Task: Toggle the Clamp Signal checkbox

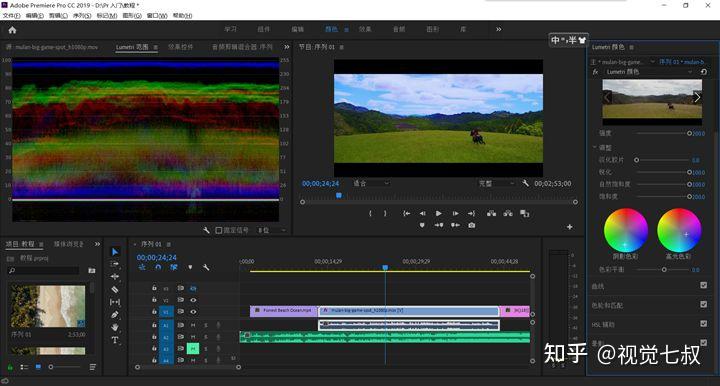Action: [219, 230]
